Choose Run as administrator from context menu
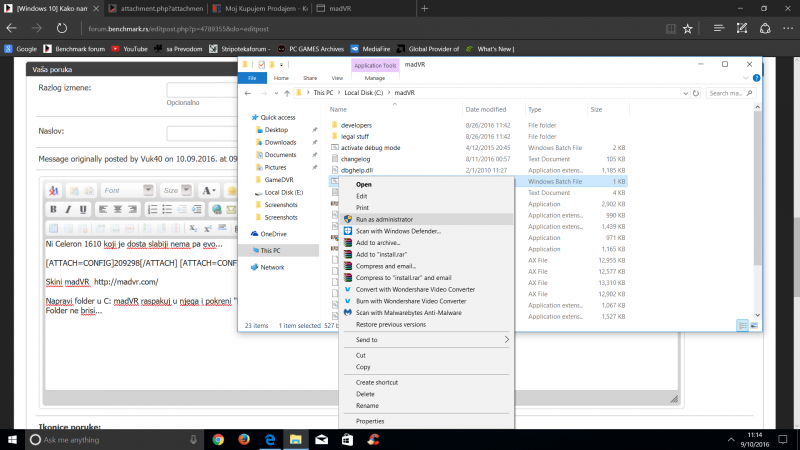The height and width of the screenshot is (450, 800). click(x=426, y=219)
